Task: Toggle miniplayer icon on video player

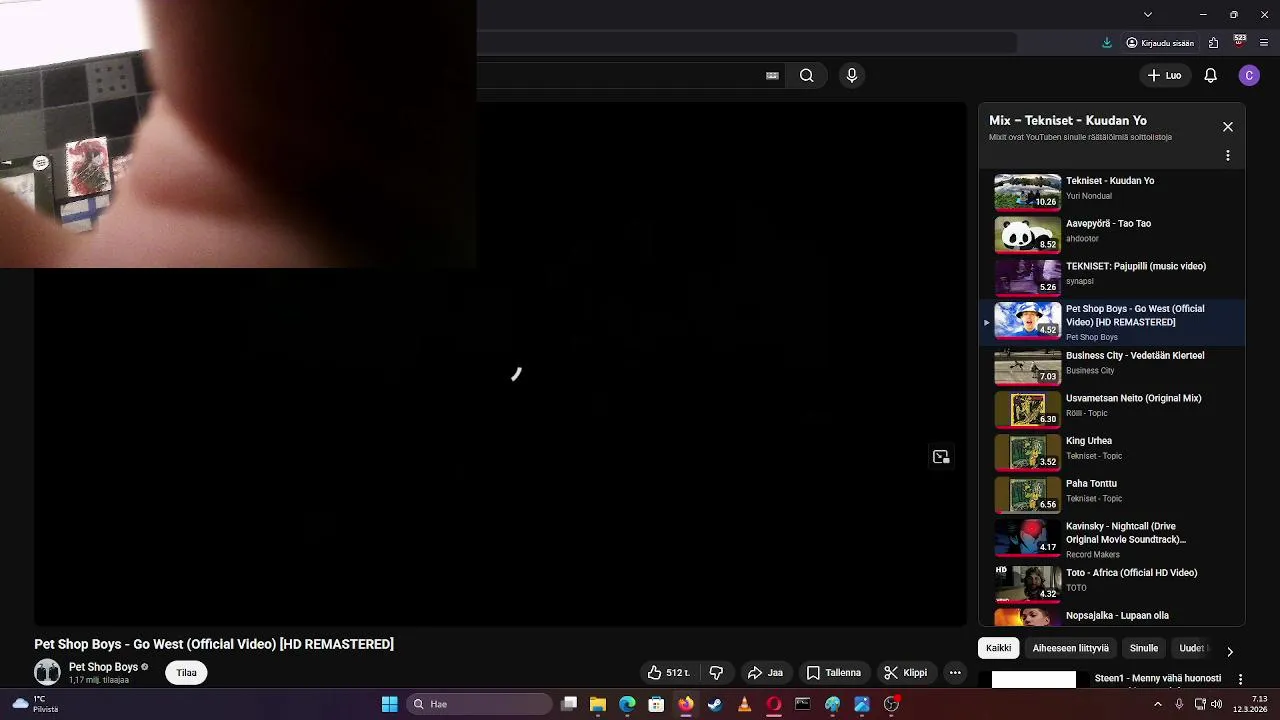Action: [941, 457]
